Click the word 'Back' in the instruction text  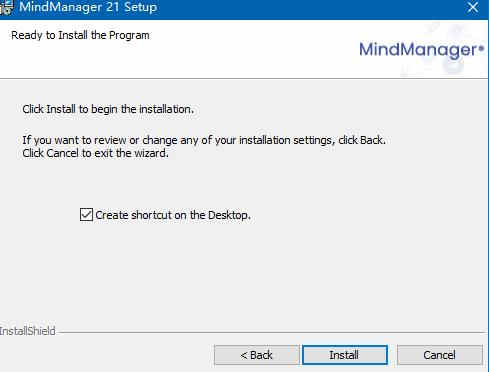click(x=371, y=140)
